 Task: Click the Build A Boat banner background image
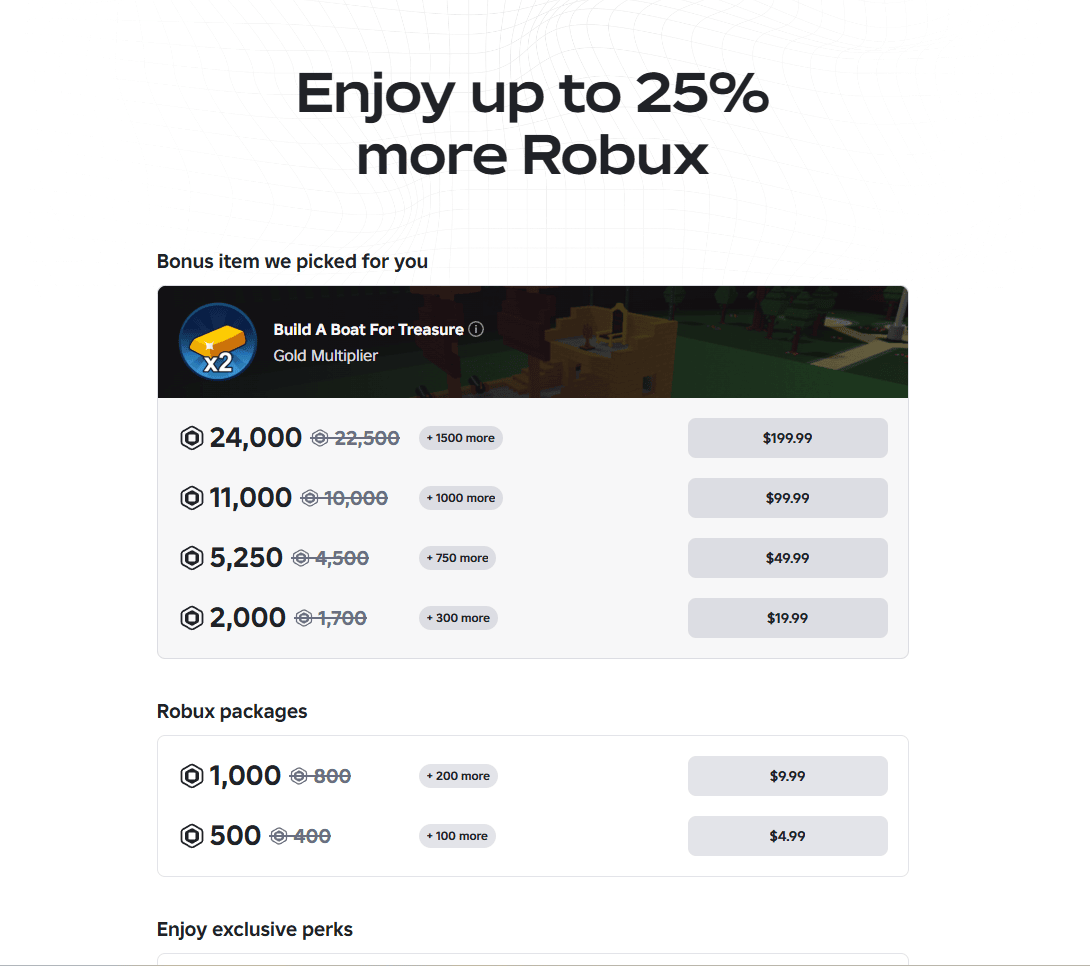click(x=700, y=342)
